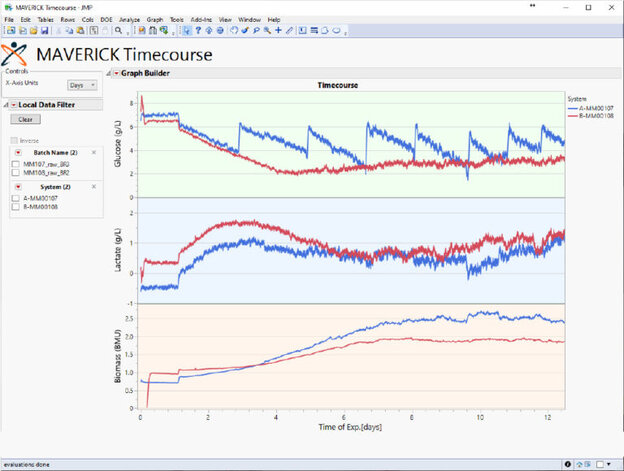Collapse the Local Data Filter disclosure triangle

[6, 105]
